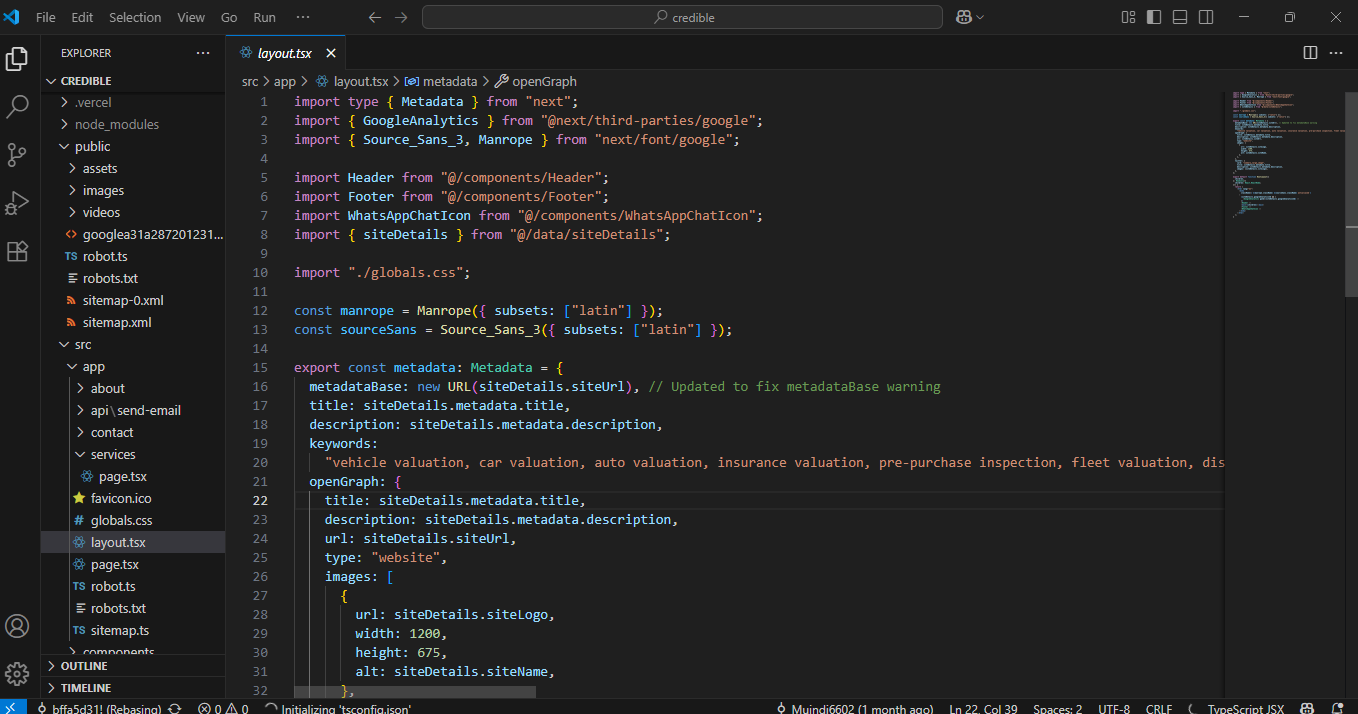Toggle the primary side bar layout button
1358x714 pixels.
tap(1154, 17)
